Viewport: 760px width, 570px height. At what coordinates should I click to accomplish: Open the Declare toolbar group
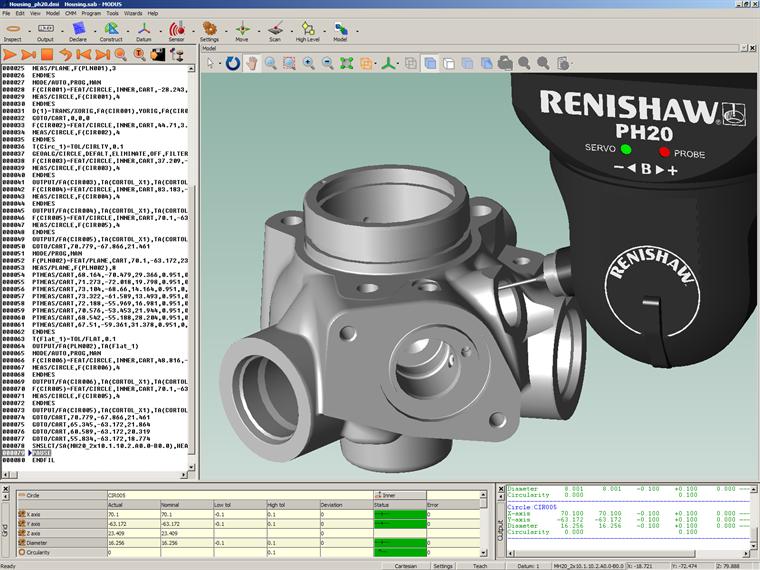click(x=78, y=31)
